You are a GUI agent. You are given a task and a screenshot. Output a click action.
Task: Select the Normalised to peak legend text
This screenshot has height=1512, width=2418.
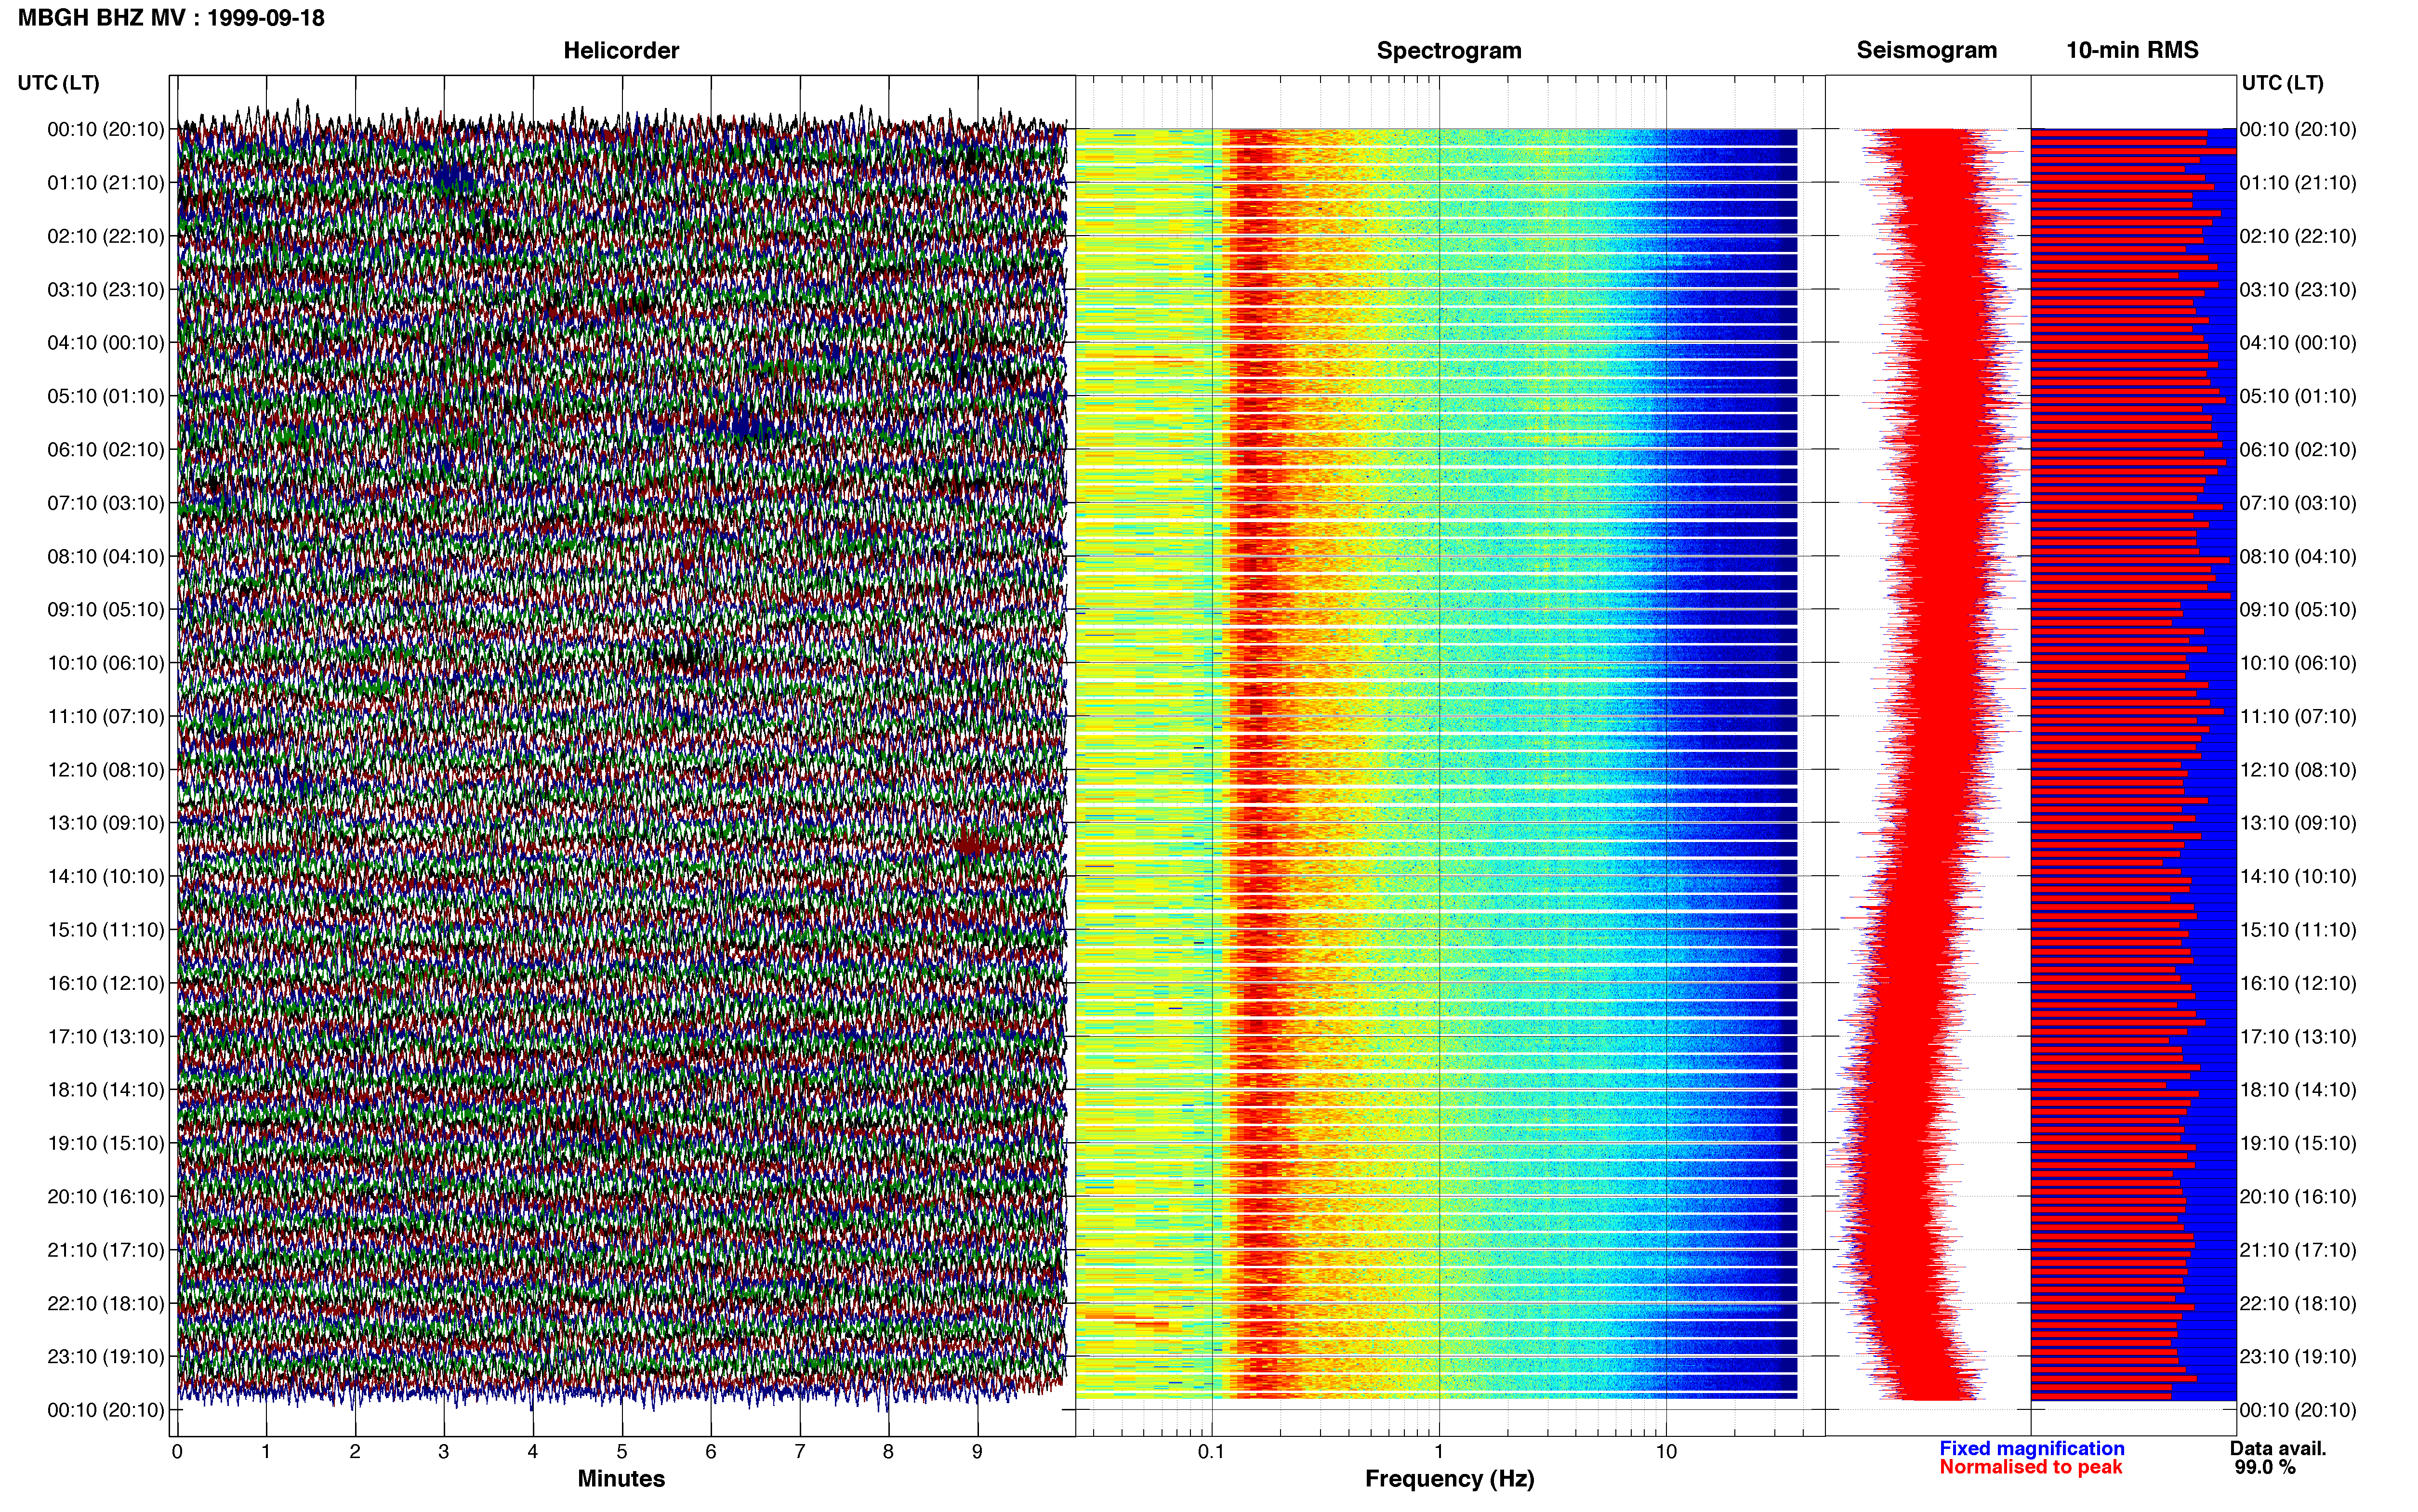(2031, 1467)
